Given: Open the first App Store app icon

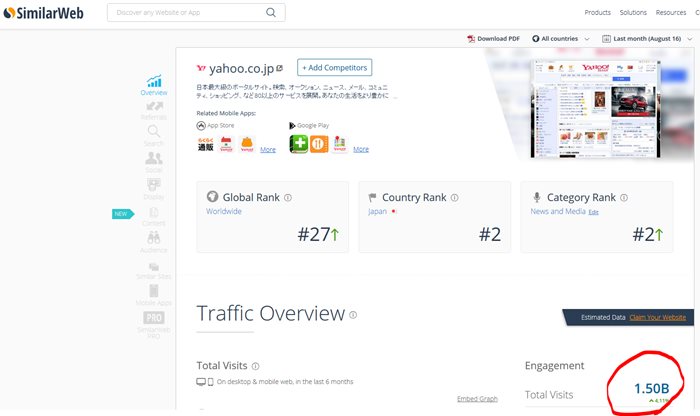Looking at the screenshot, I should pyautogui.click(x=205, y=145).
